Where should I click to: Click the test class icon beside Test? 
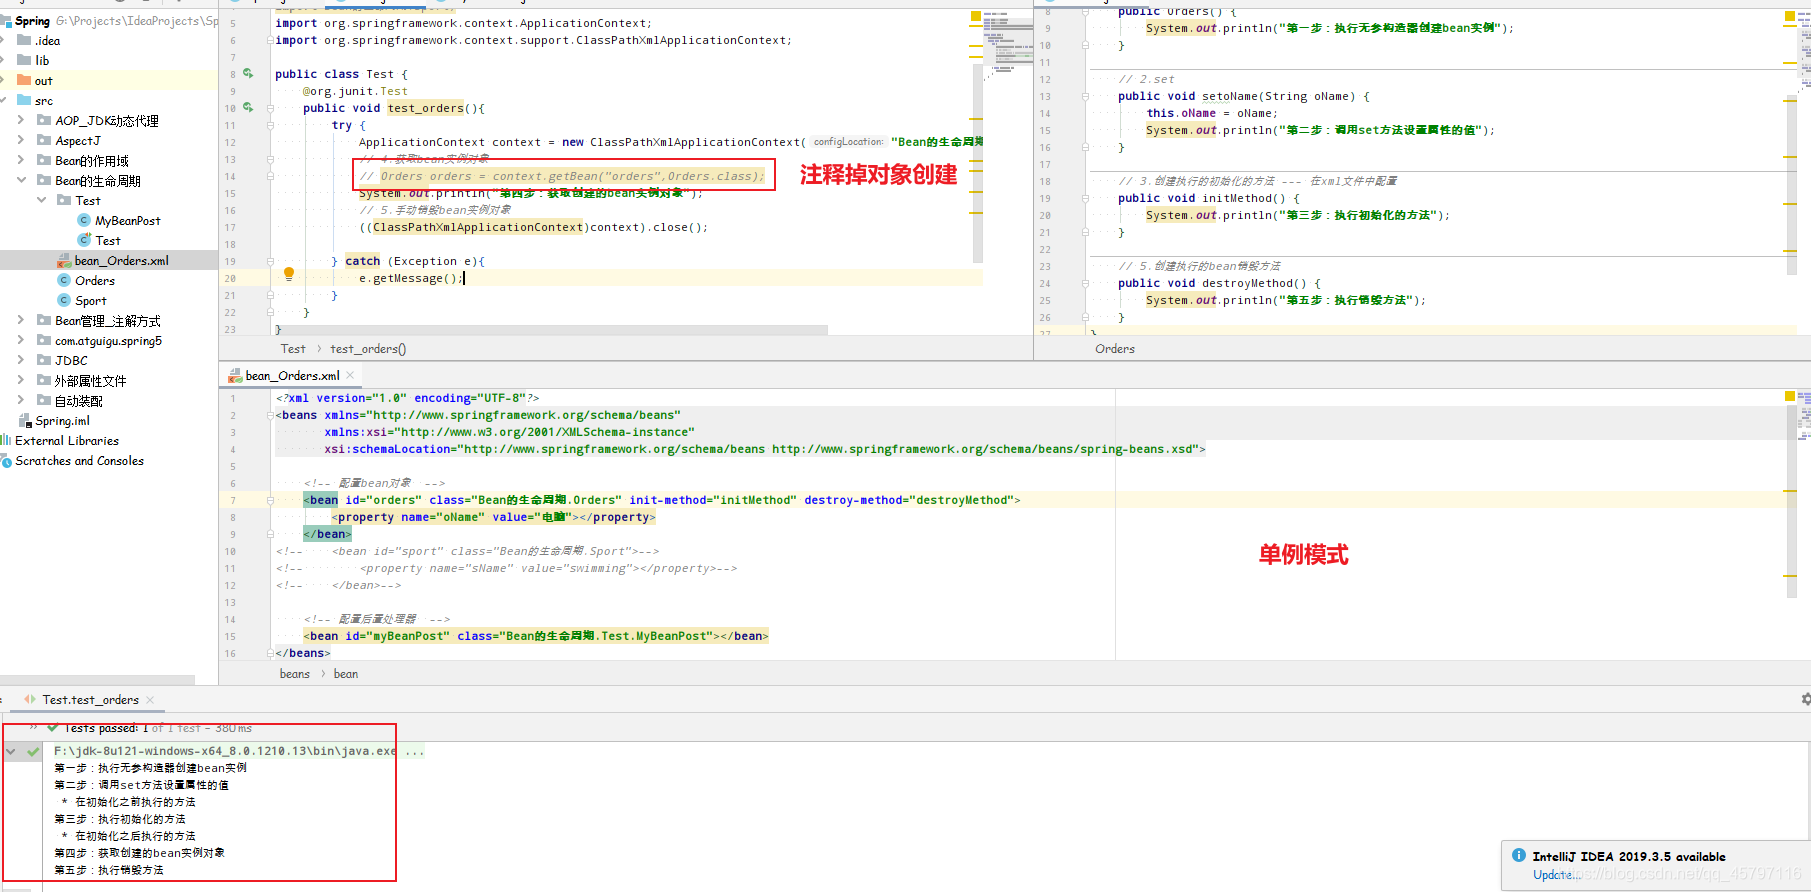tap(84, 240)
